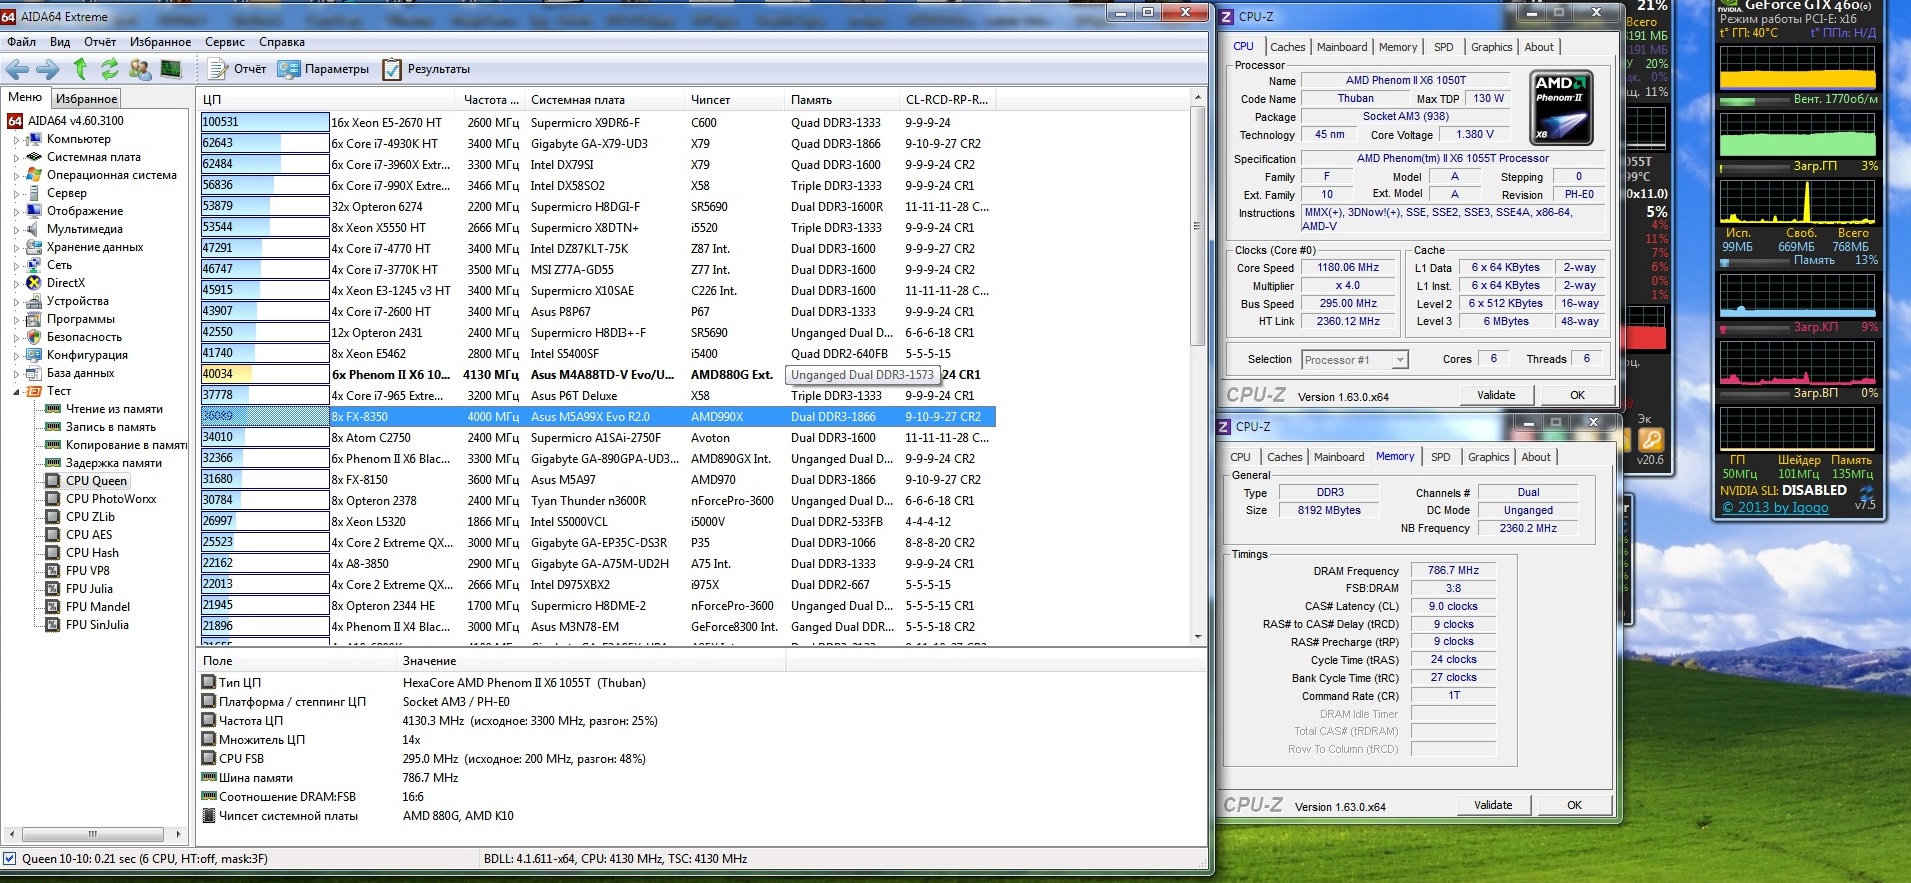This screenshot has height=883, width=1911.
Task: Open the '© 2013 by Igogo' link
Action: (x=1775, y=507)
